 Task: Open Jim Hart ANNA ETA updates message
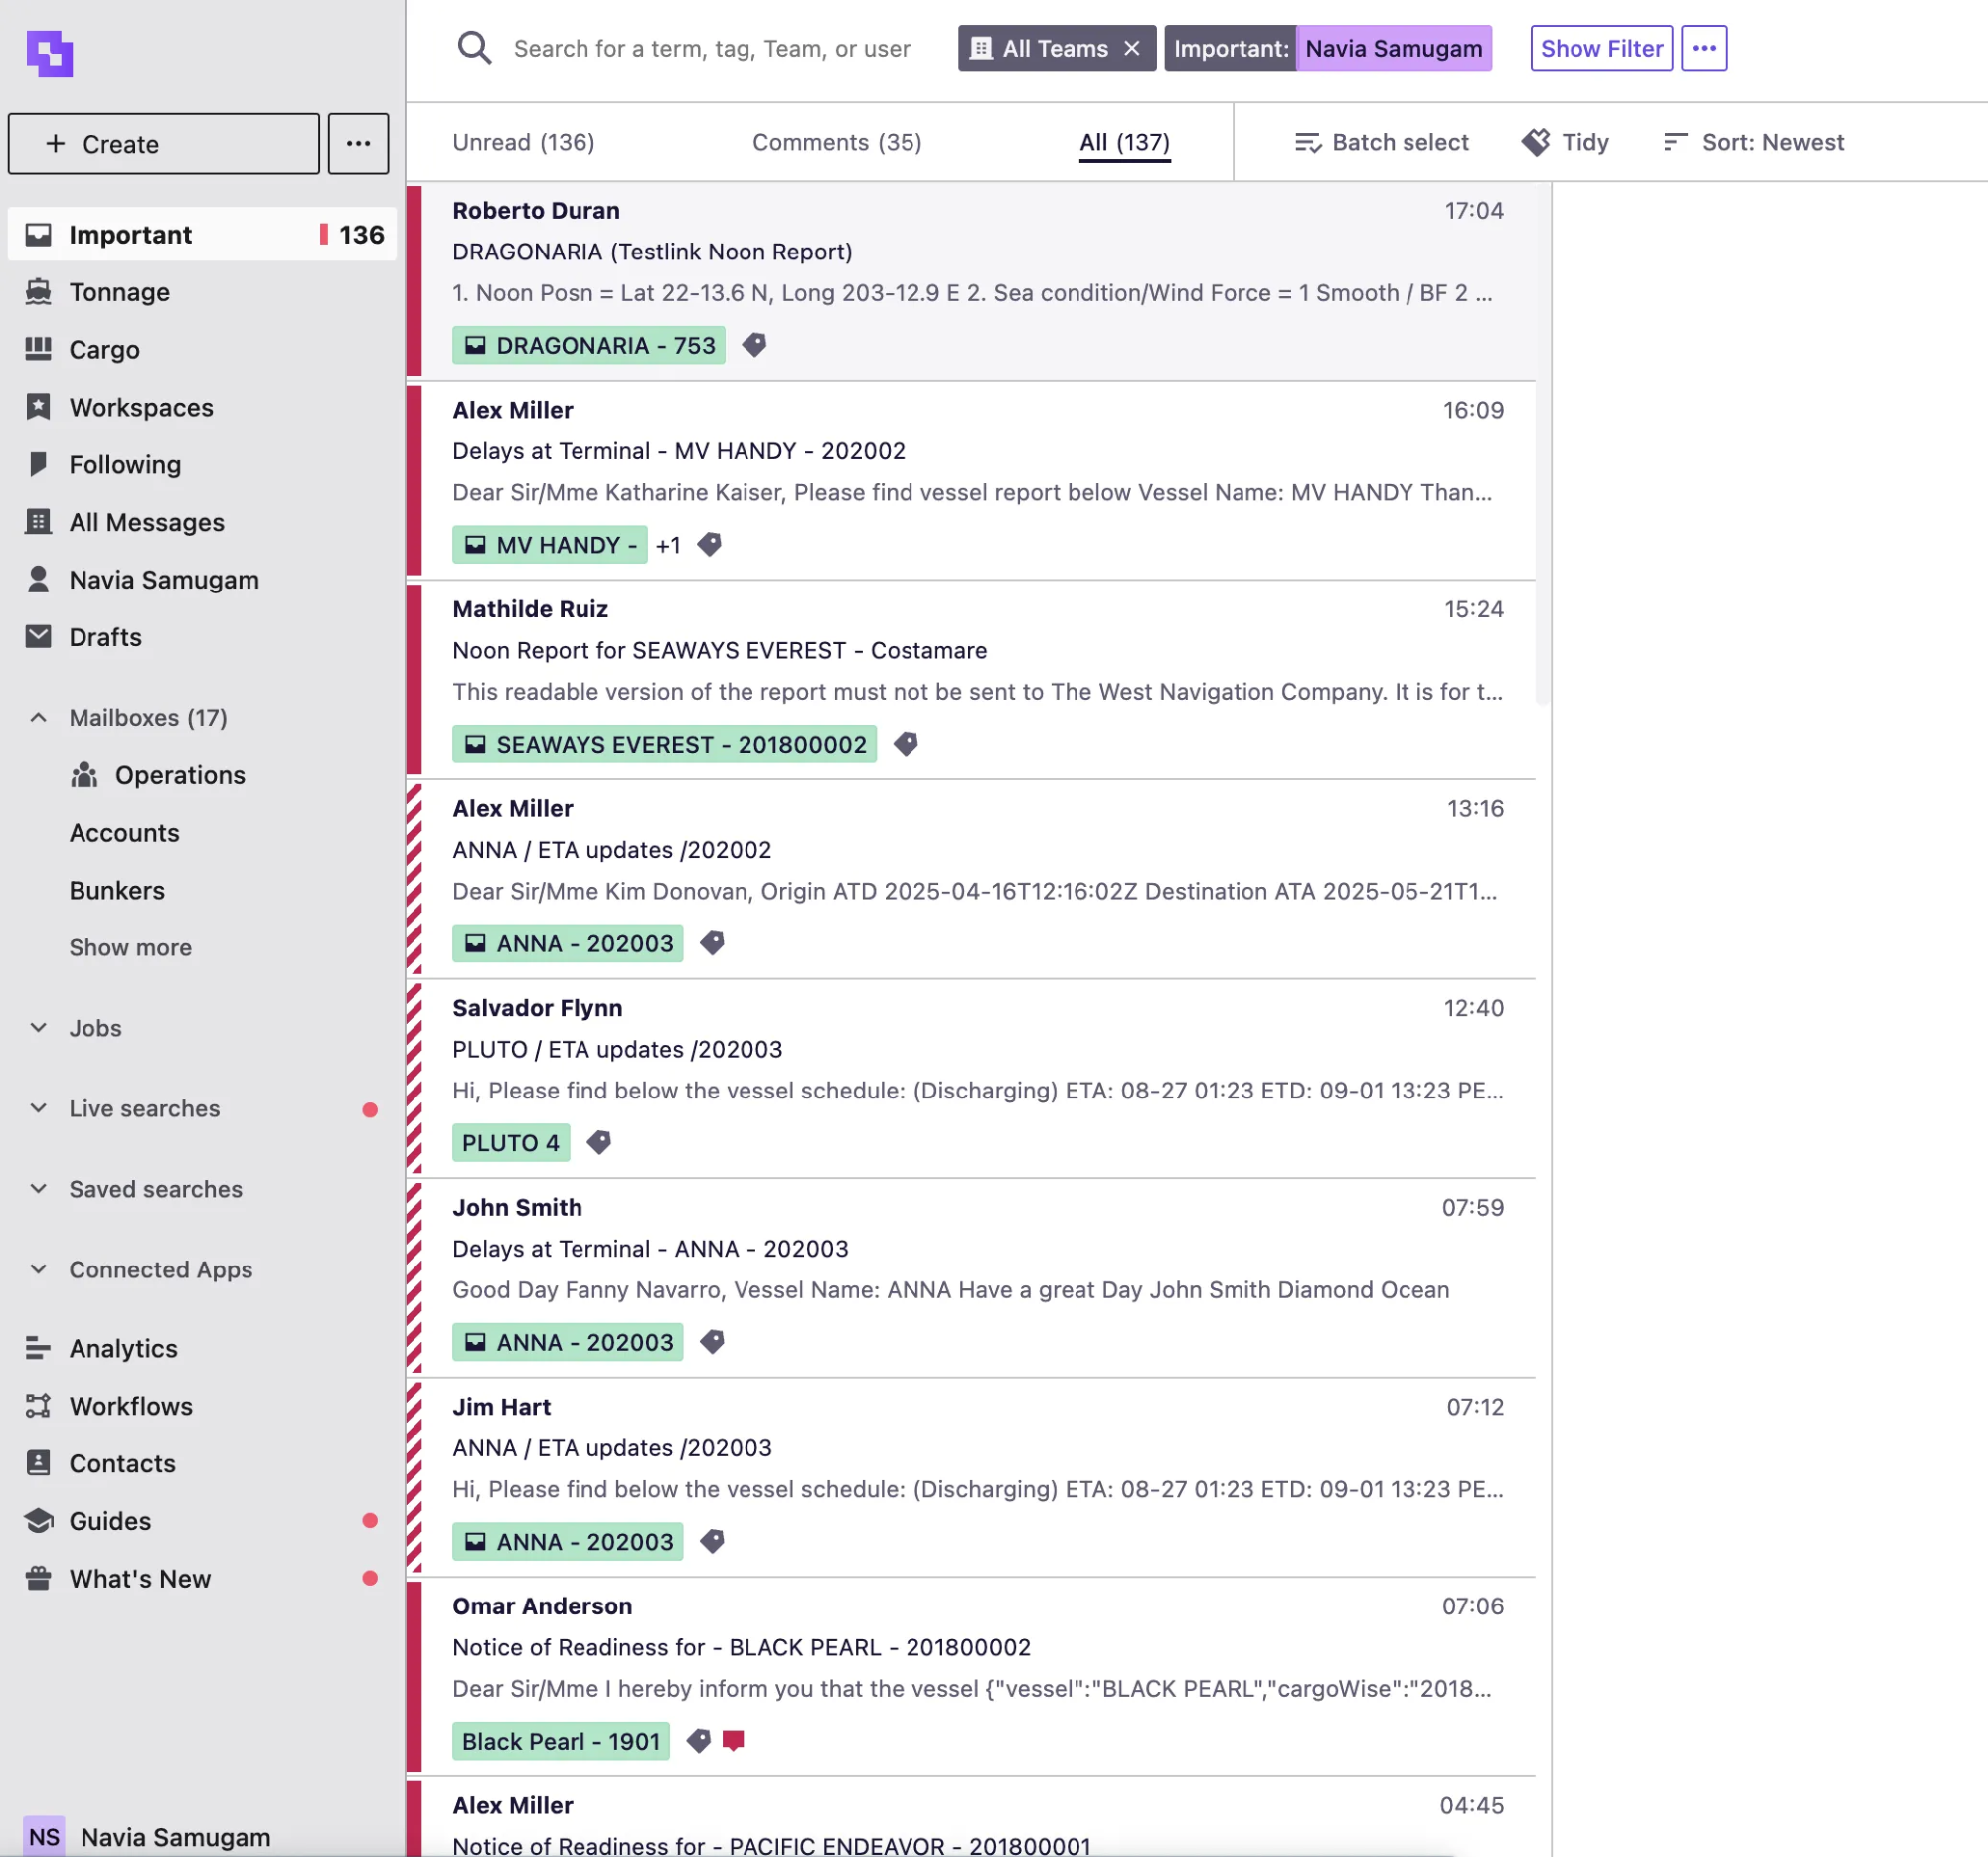click(970, 1477)
